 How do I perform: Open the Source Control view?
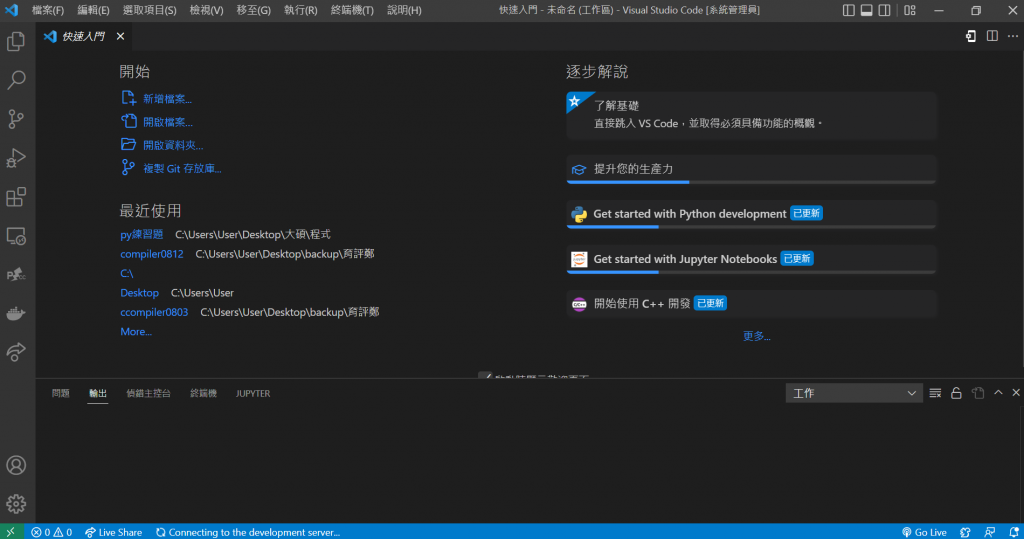pyautogui.click(x=16, y=119)
